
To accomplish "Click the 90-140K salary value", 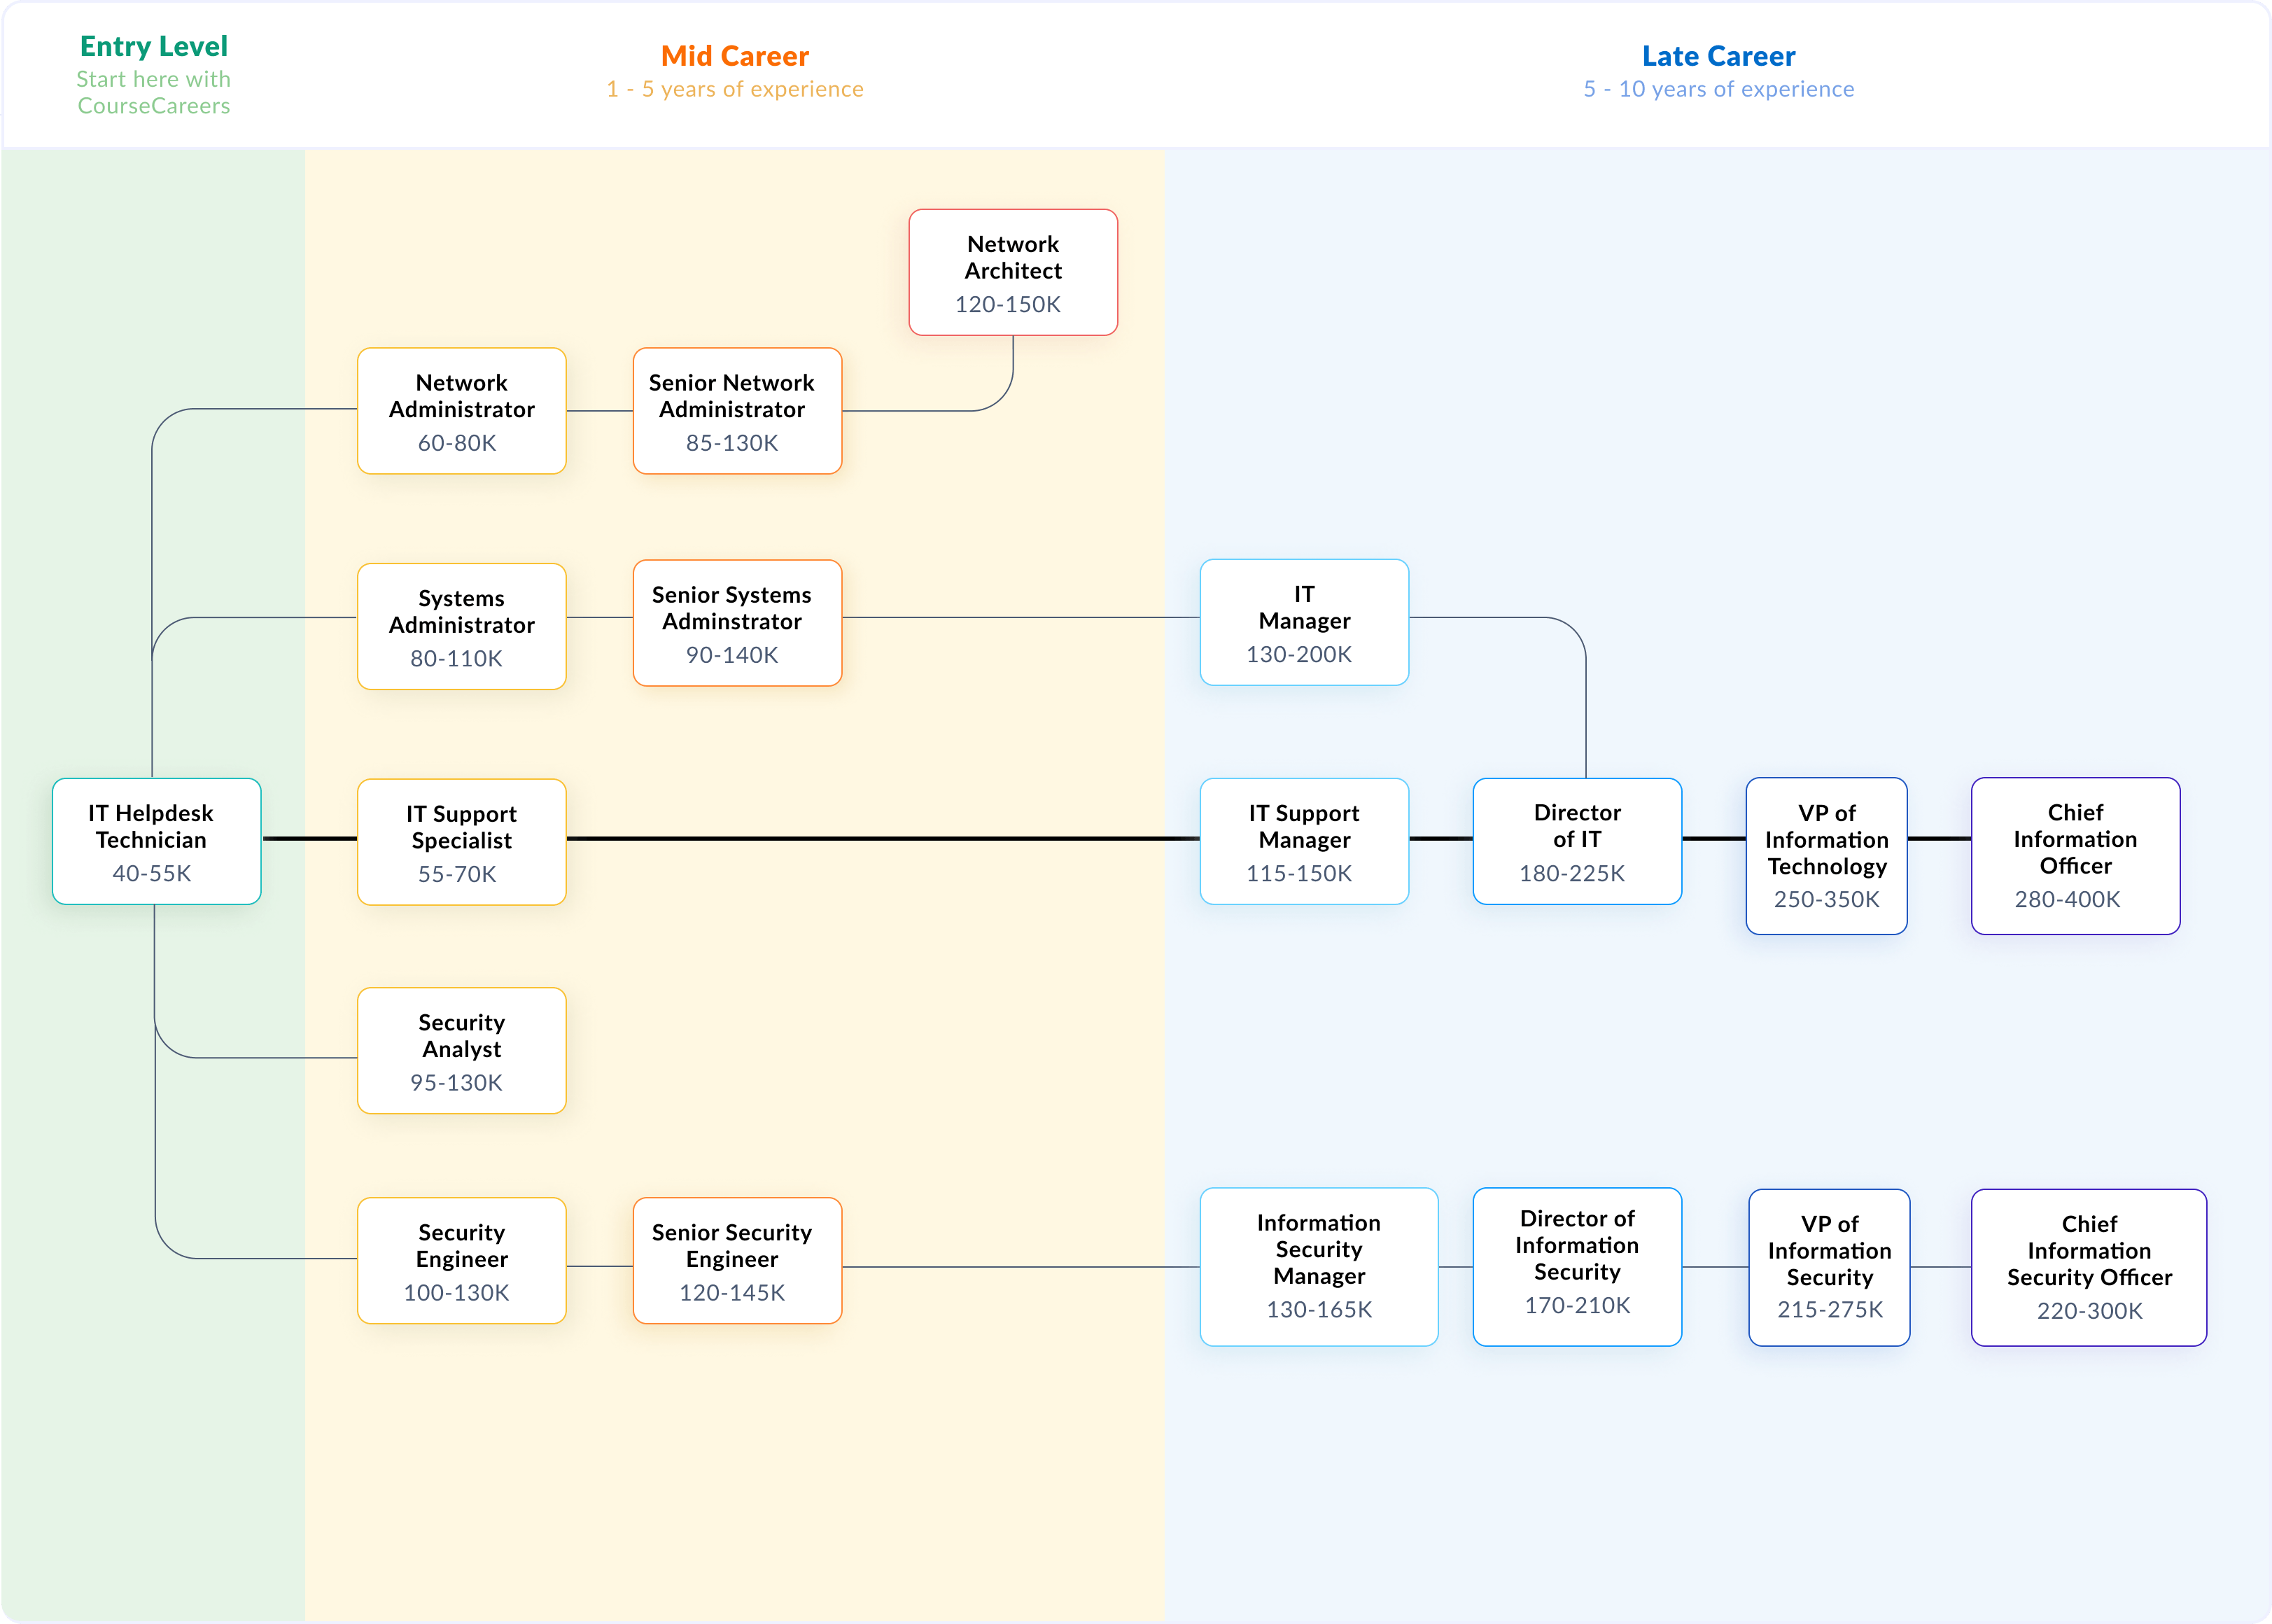I will click(x=732, y=655).
